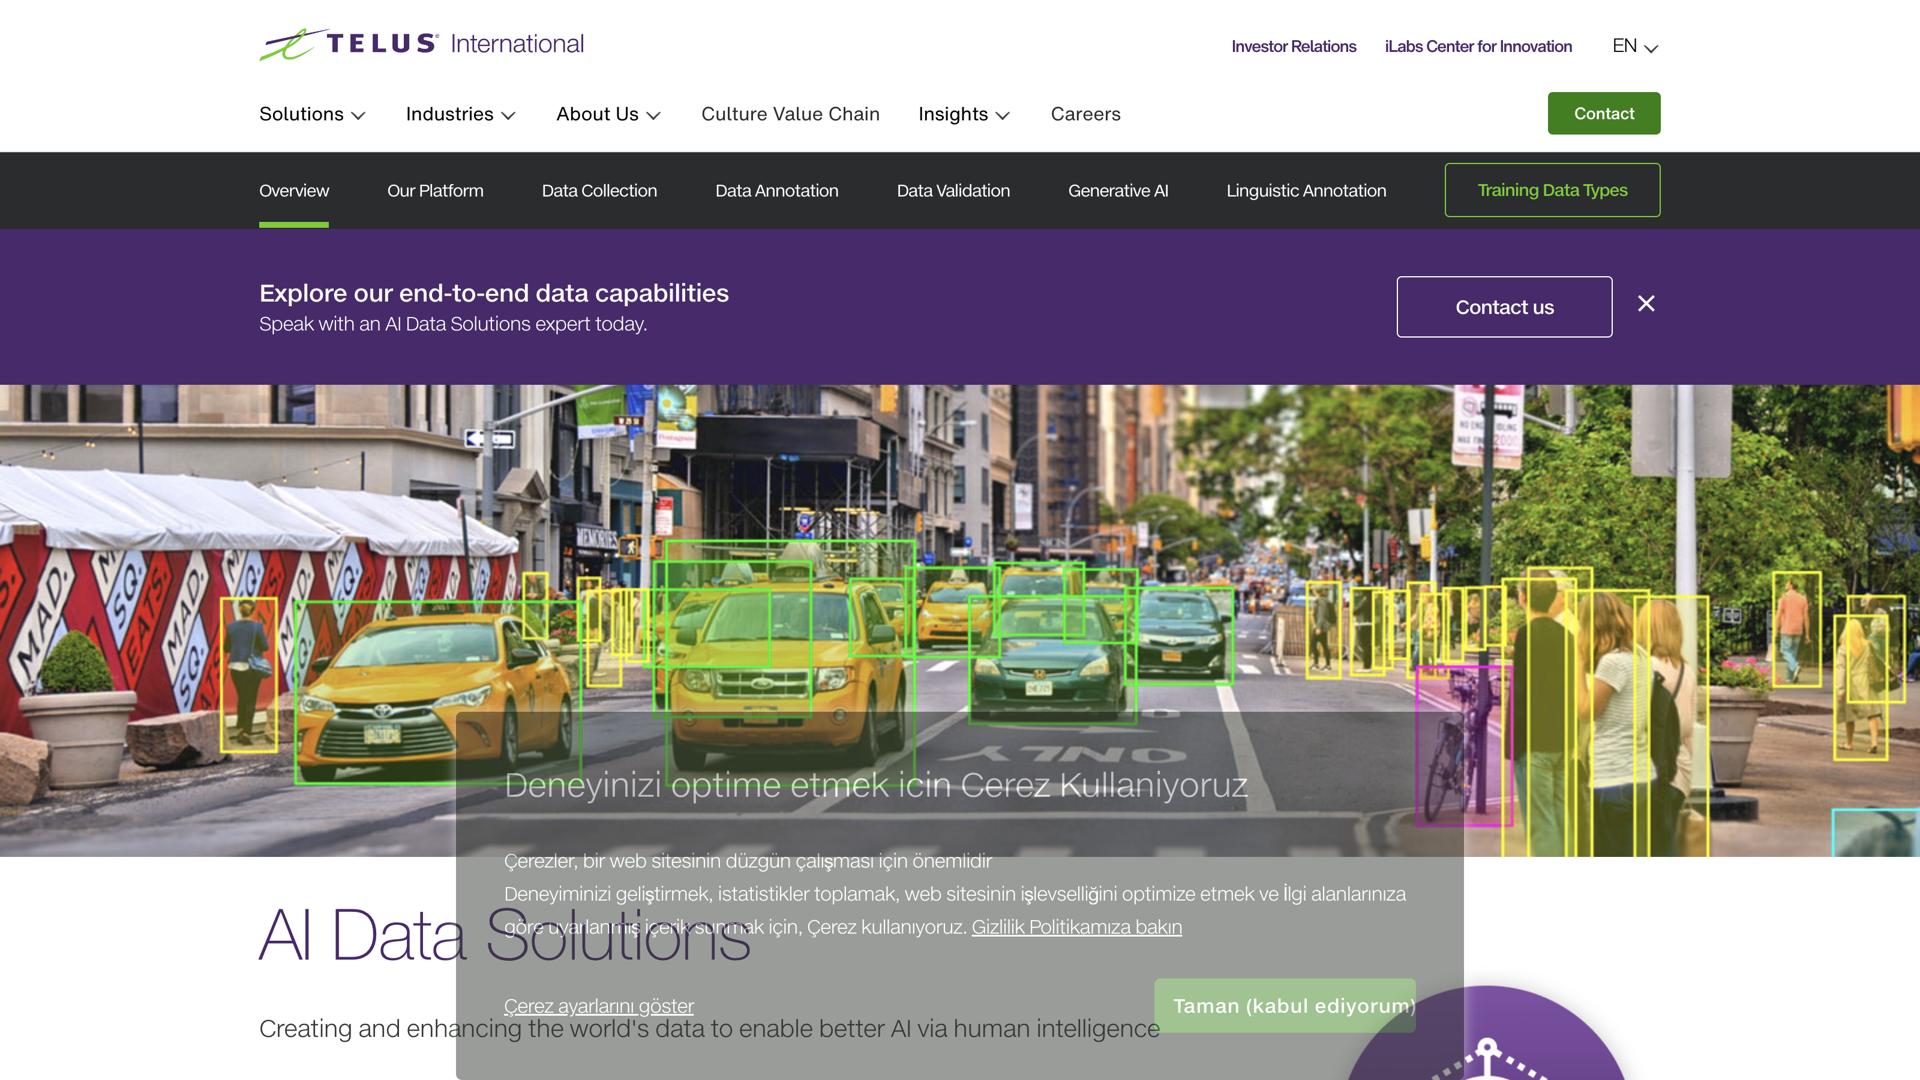Viewport: 1920px width, 1080px height.
Task: Expand the Solutions menu chevron
Action: point(358,116)
